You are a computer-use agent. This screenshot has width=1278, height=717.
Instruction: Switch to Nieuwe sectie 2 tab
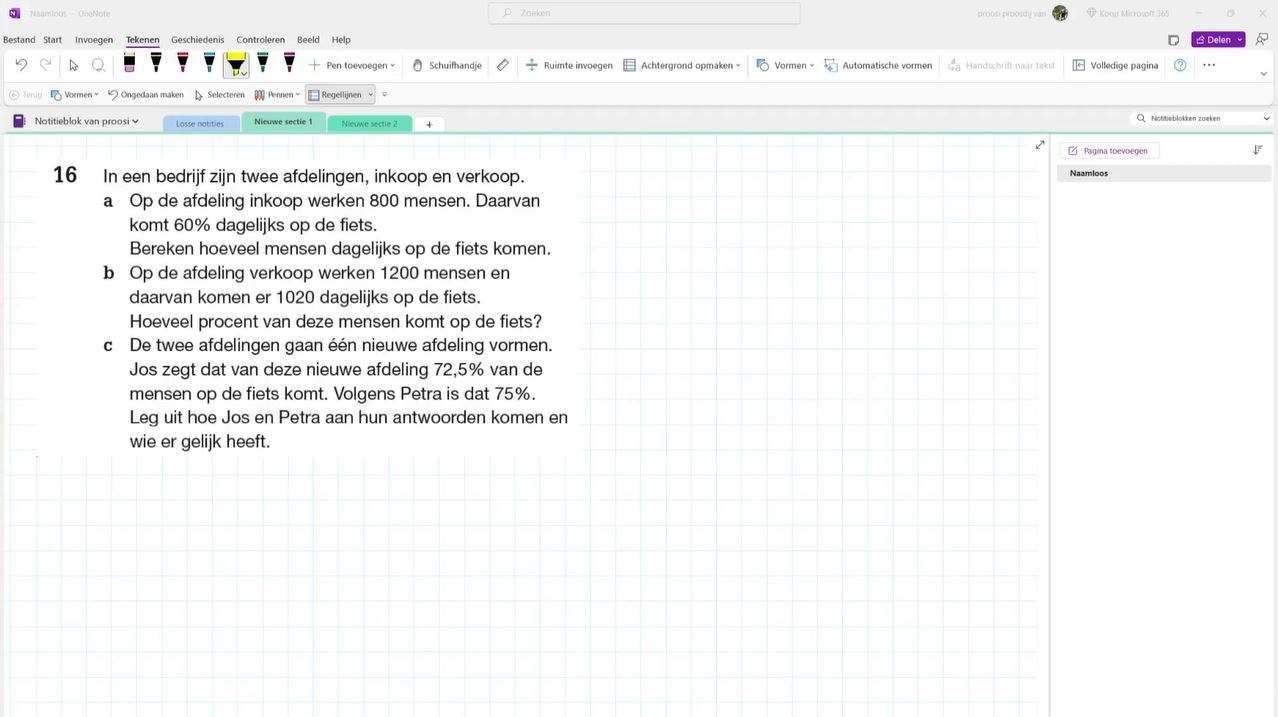369,123
